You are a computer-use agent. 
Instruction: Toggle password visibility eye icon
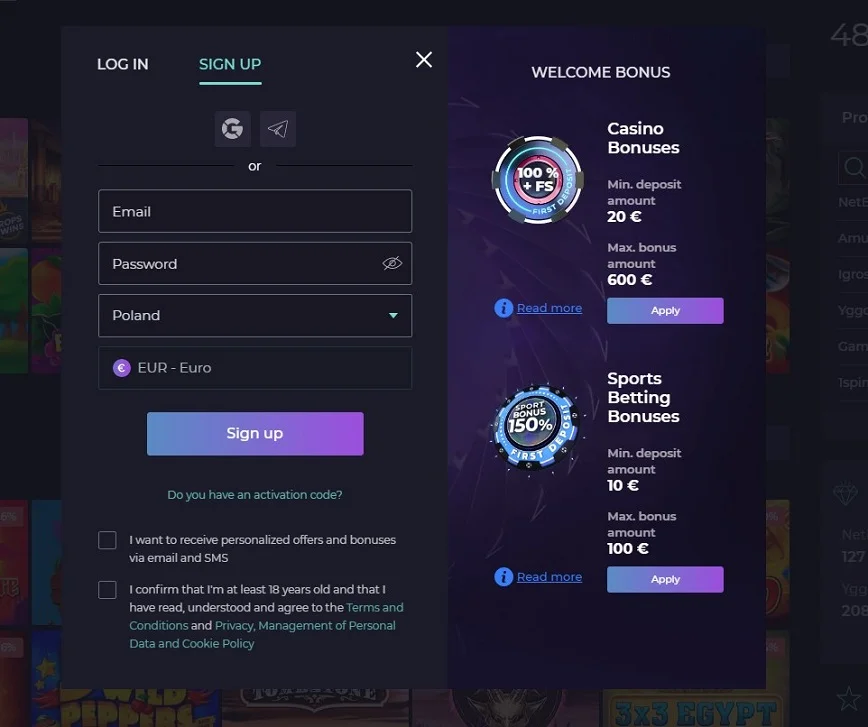pyautogui.click(x=392, y=264)
